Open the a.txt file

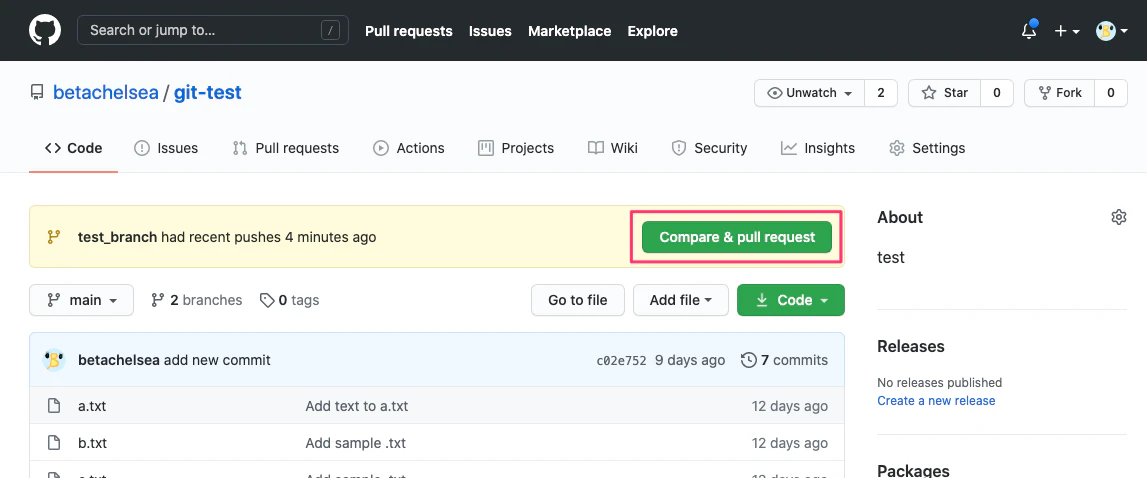tap(92, 406)
